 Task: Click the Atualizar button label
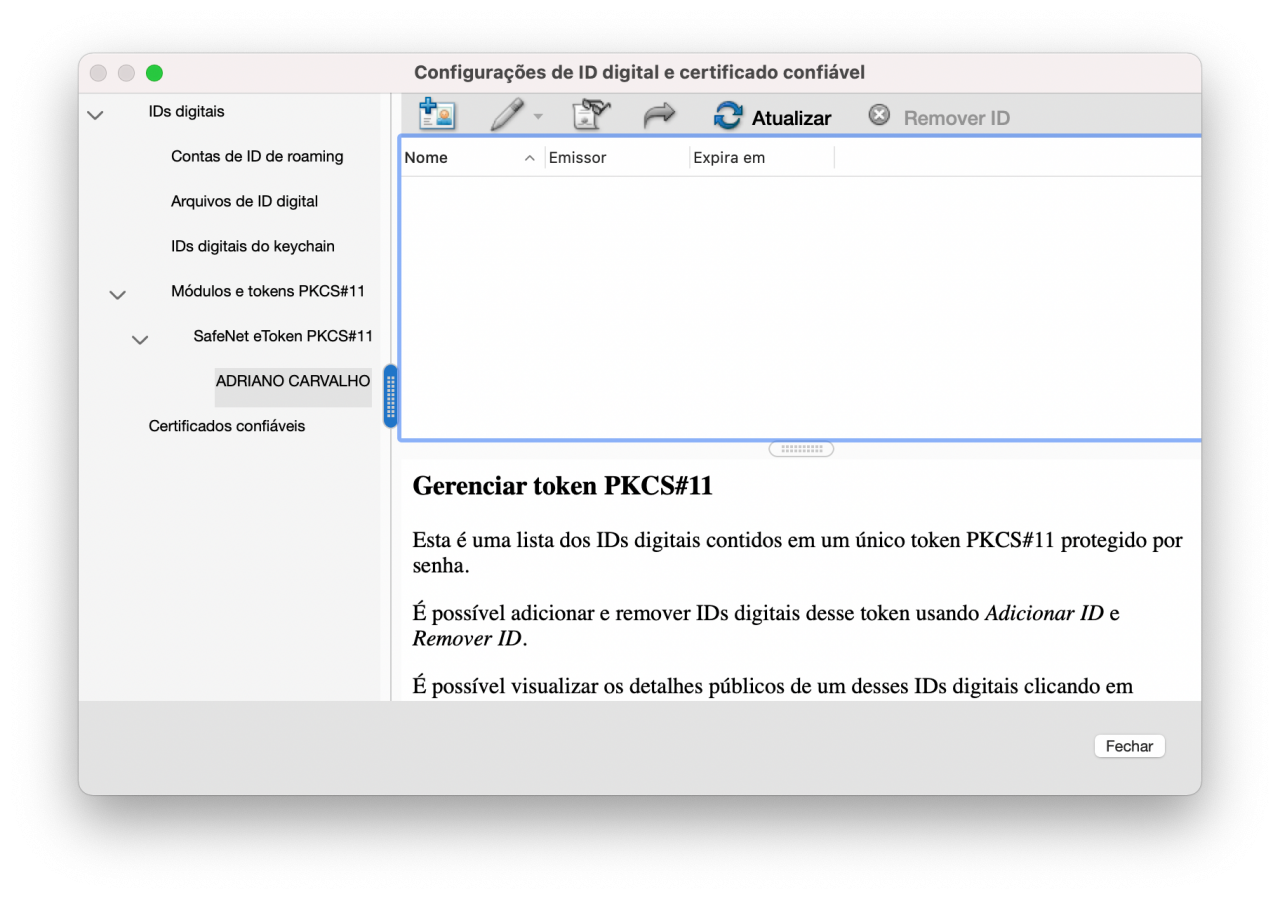(x=791, y=118)
